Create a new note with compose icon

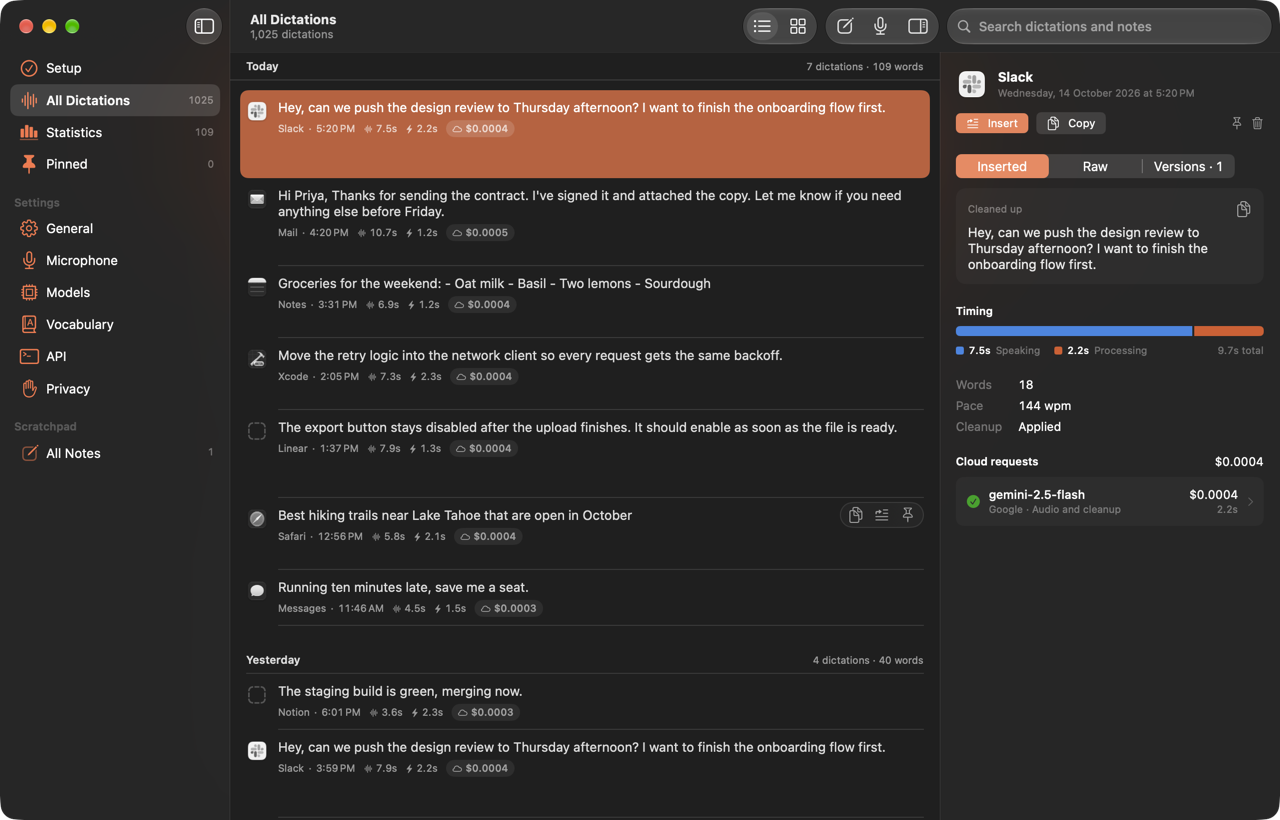845,26
